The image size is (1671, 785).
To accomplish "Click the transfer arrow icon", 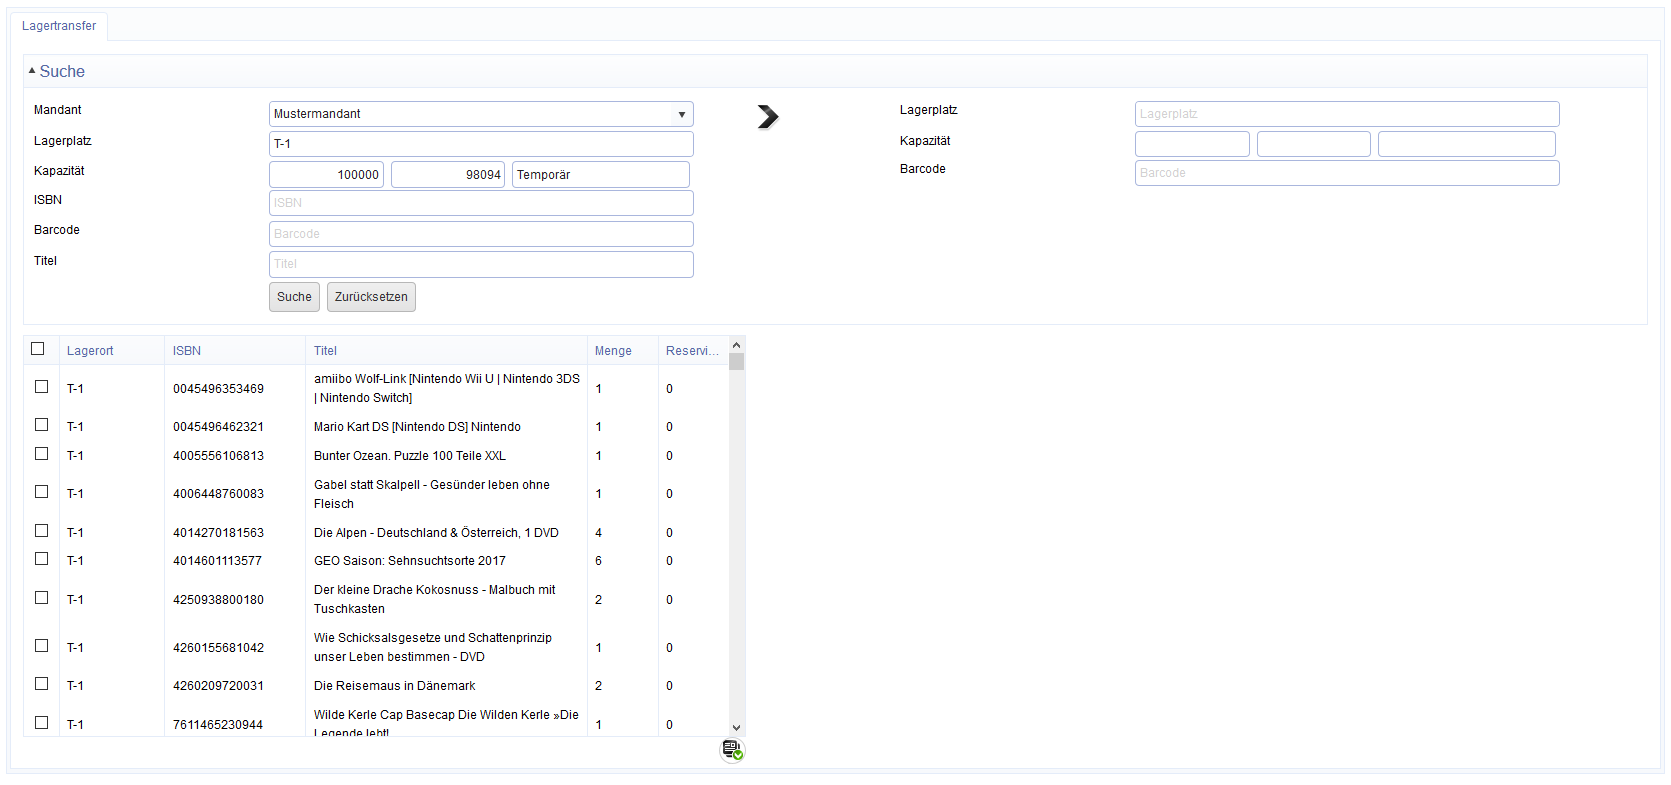I will [767, 117].
